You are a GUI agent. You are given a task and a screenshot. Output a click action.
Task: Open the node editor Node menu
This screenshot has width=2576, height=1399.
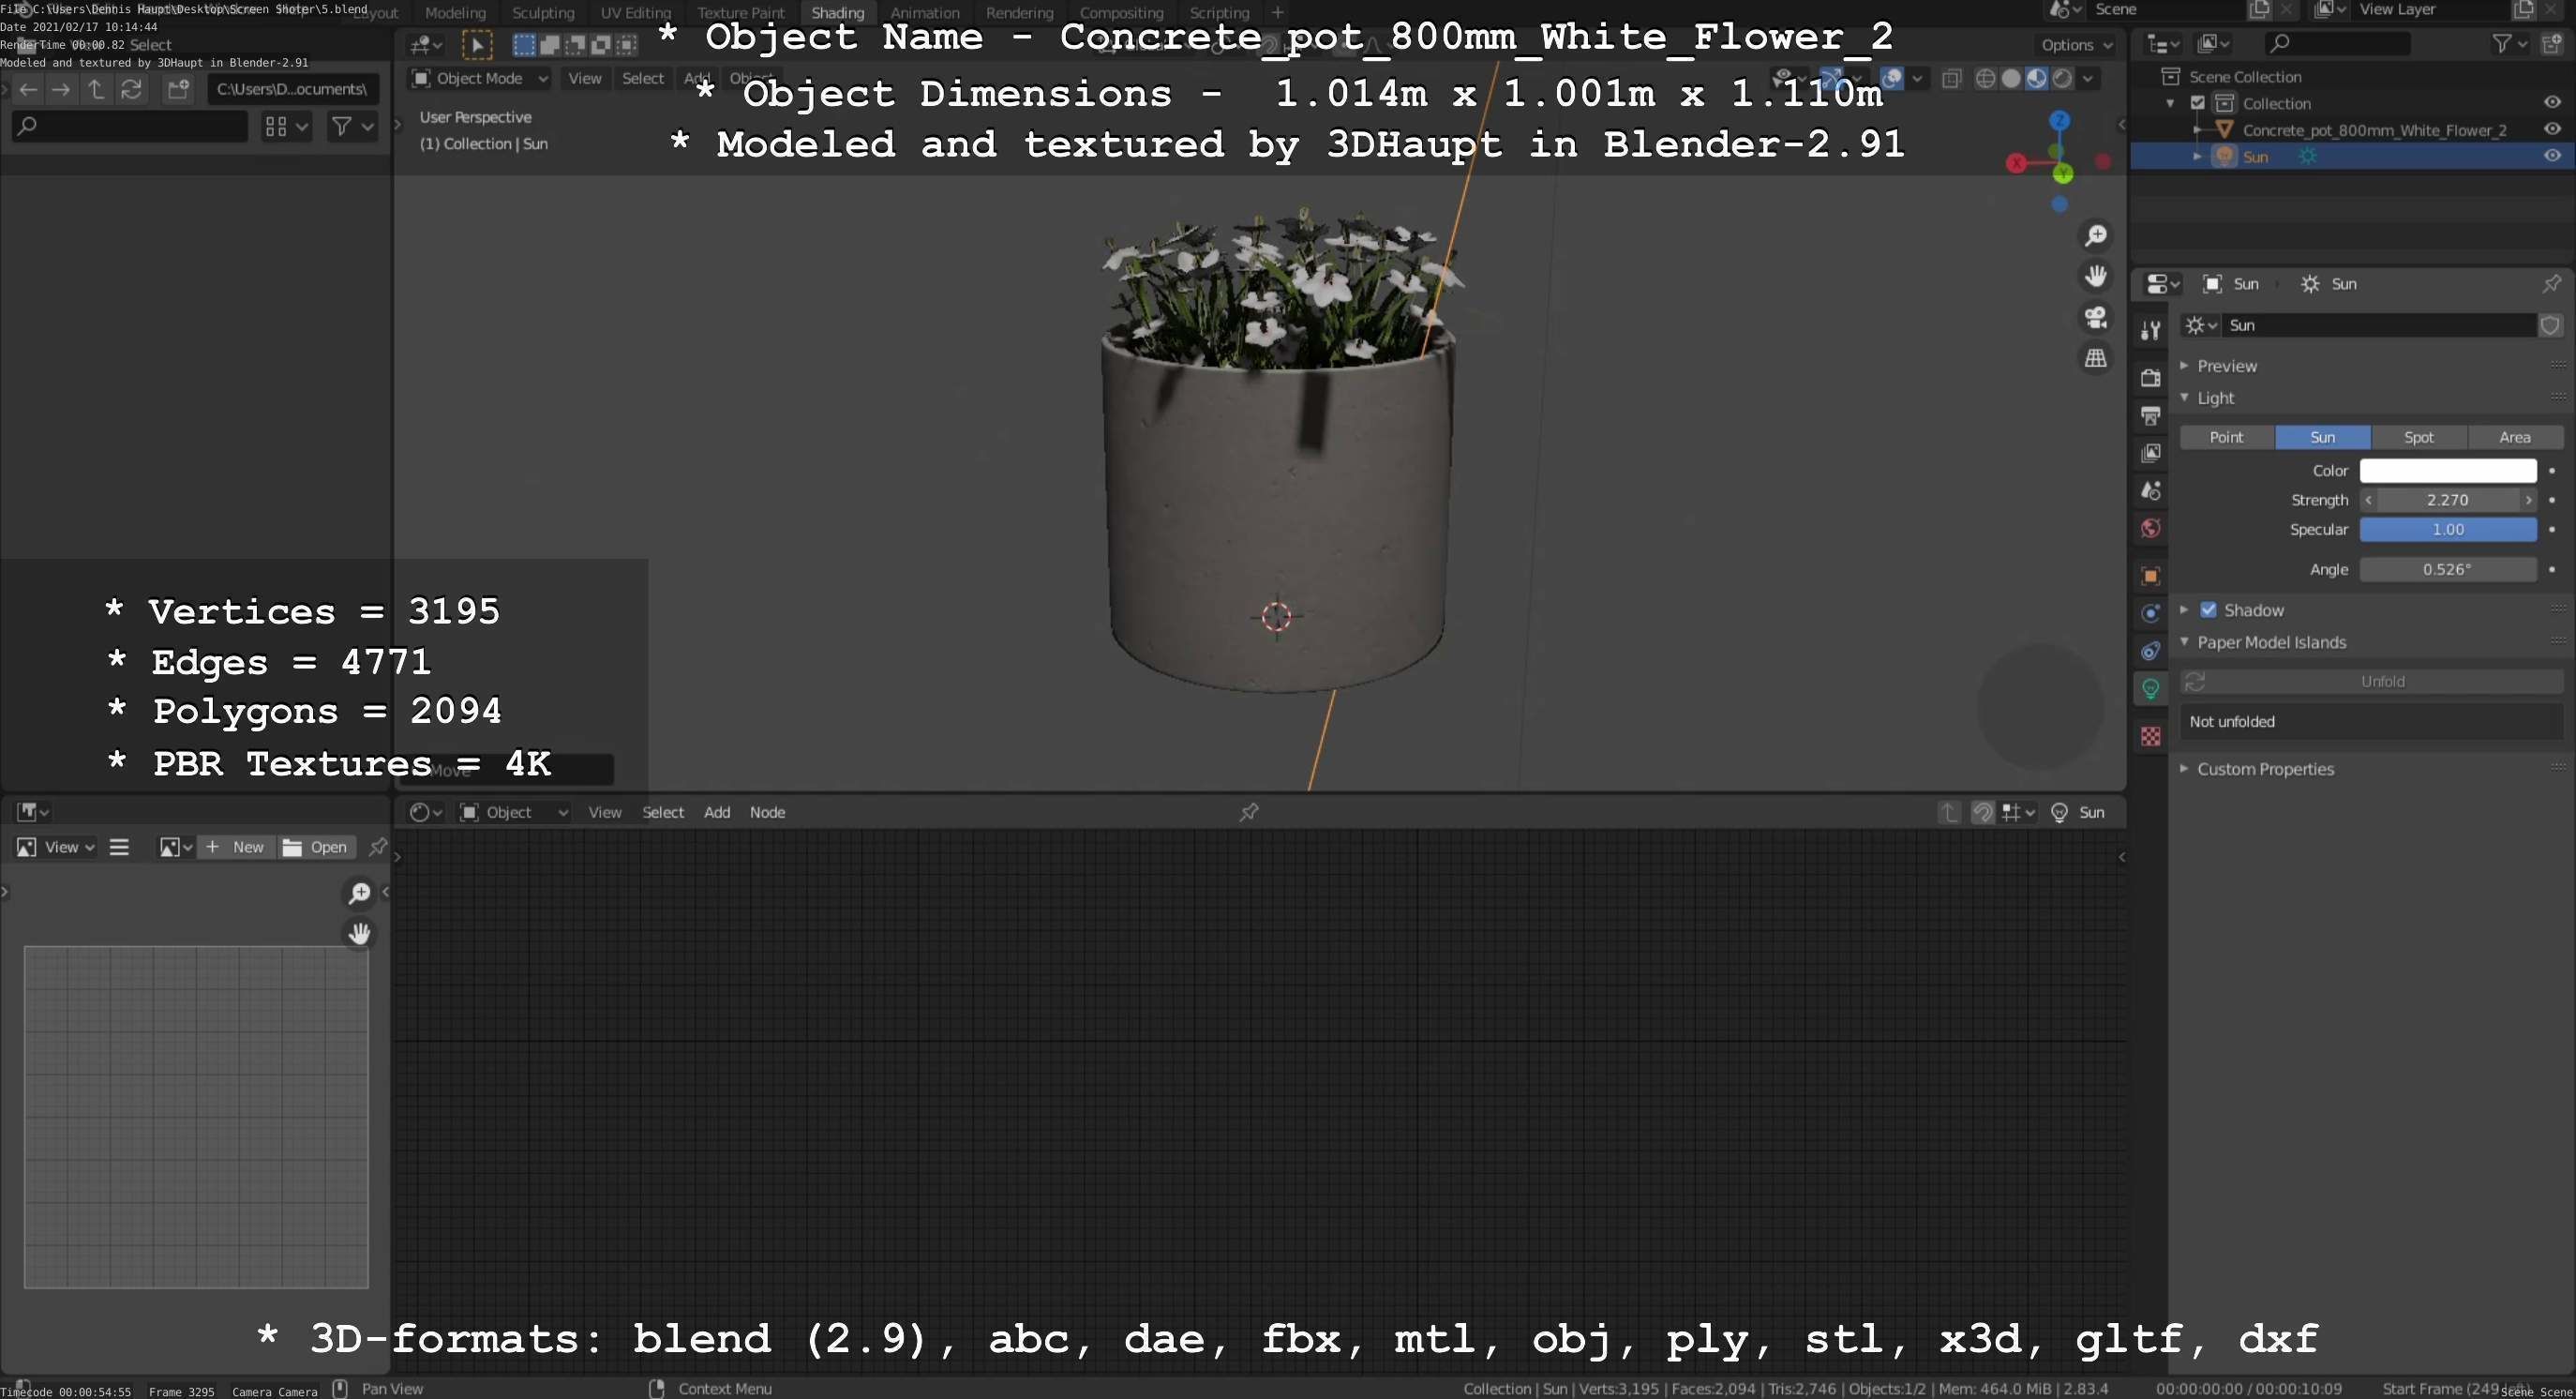[767, 812]
